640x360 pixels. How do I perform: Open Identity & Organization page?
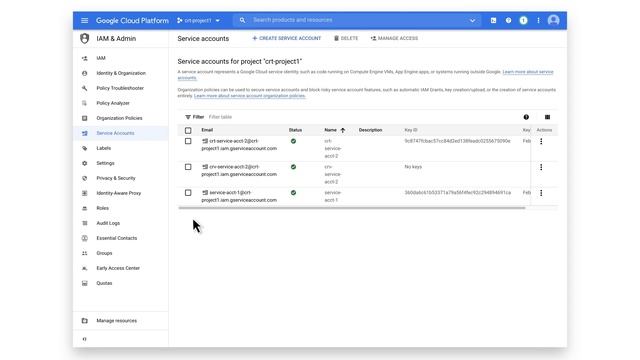[121, 73]
